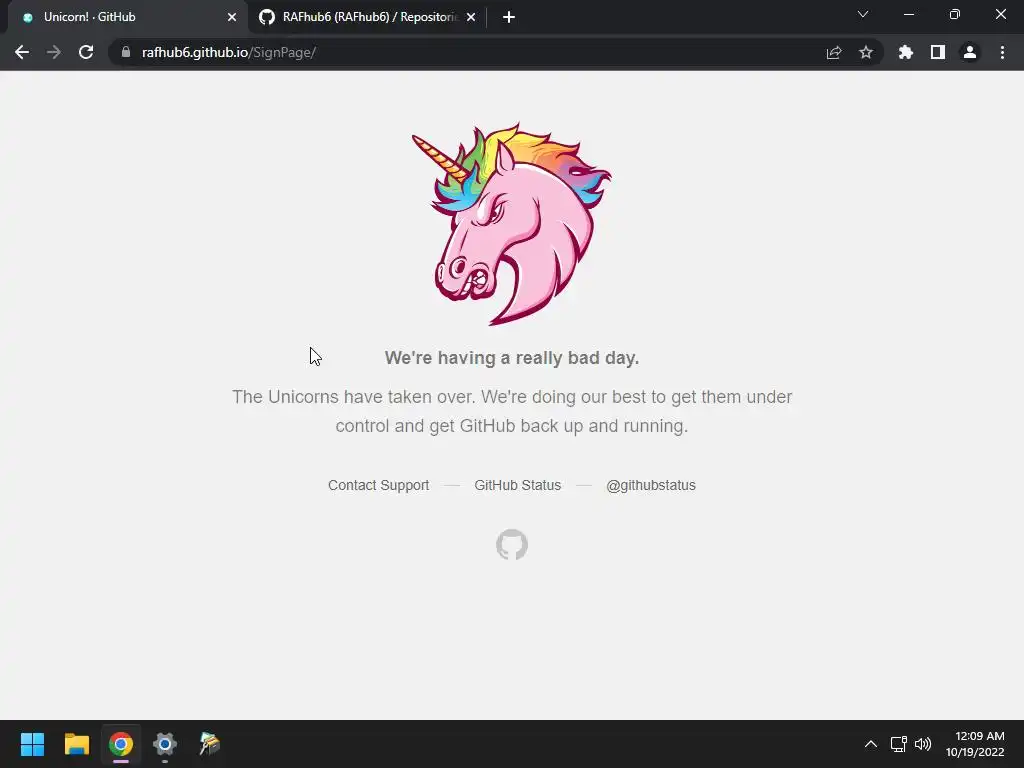1024x768 pixels.
Task: Click Chrome icon in taskbar
Action: 121,744
